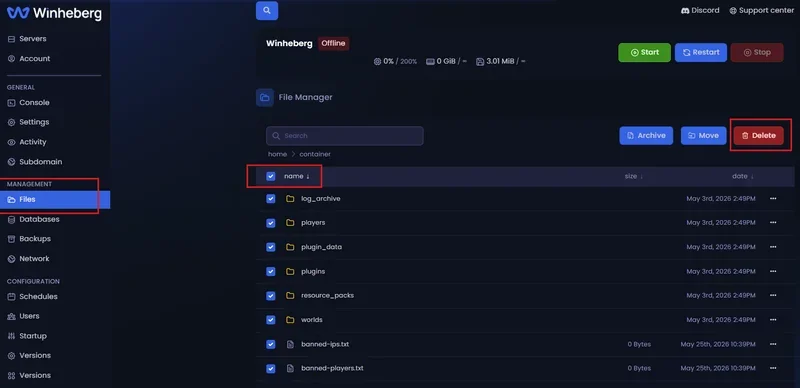The width and height of the screenshot is (800, 388).
Task: Uncheck the banned-ips.txt checkbox
Action: coord(271,345)
